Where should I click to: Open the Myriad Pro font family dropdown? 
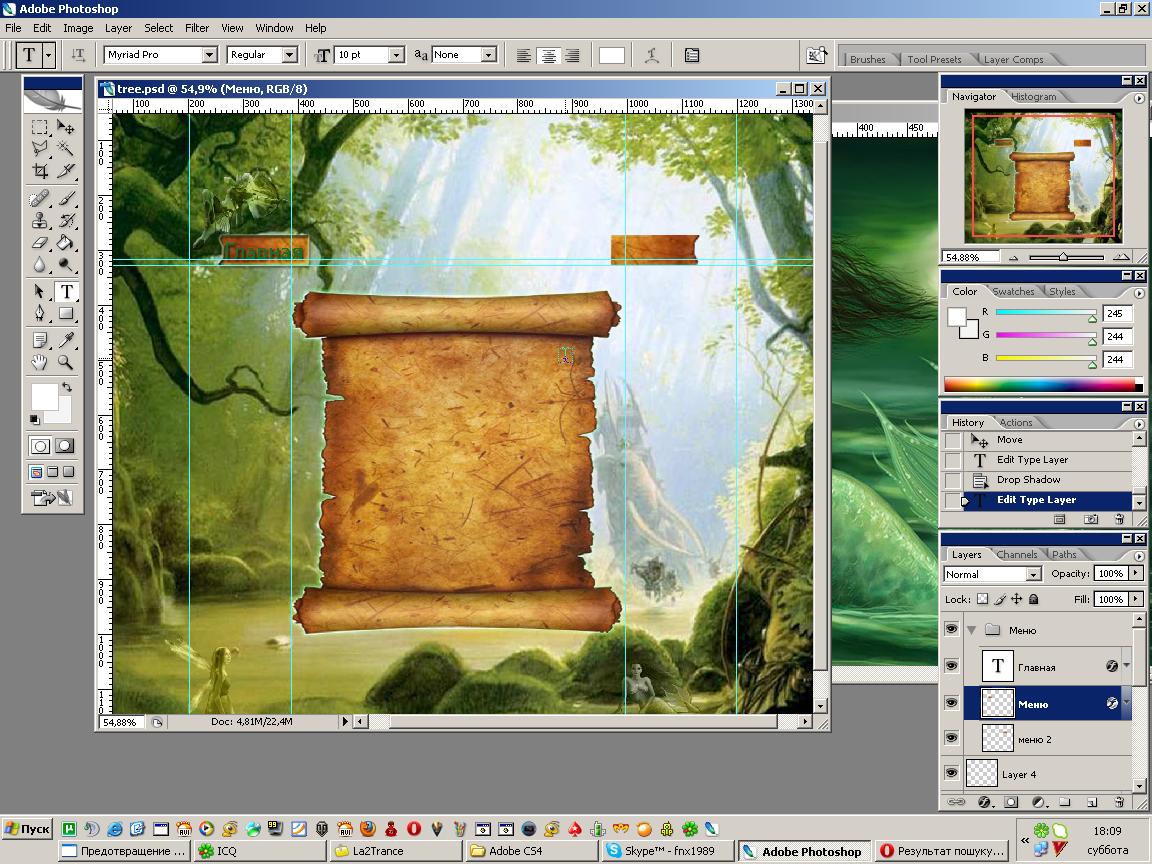pyautogui.click(x=209, y=55)
